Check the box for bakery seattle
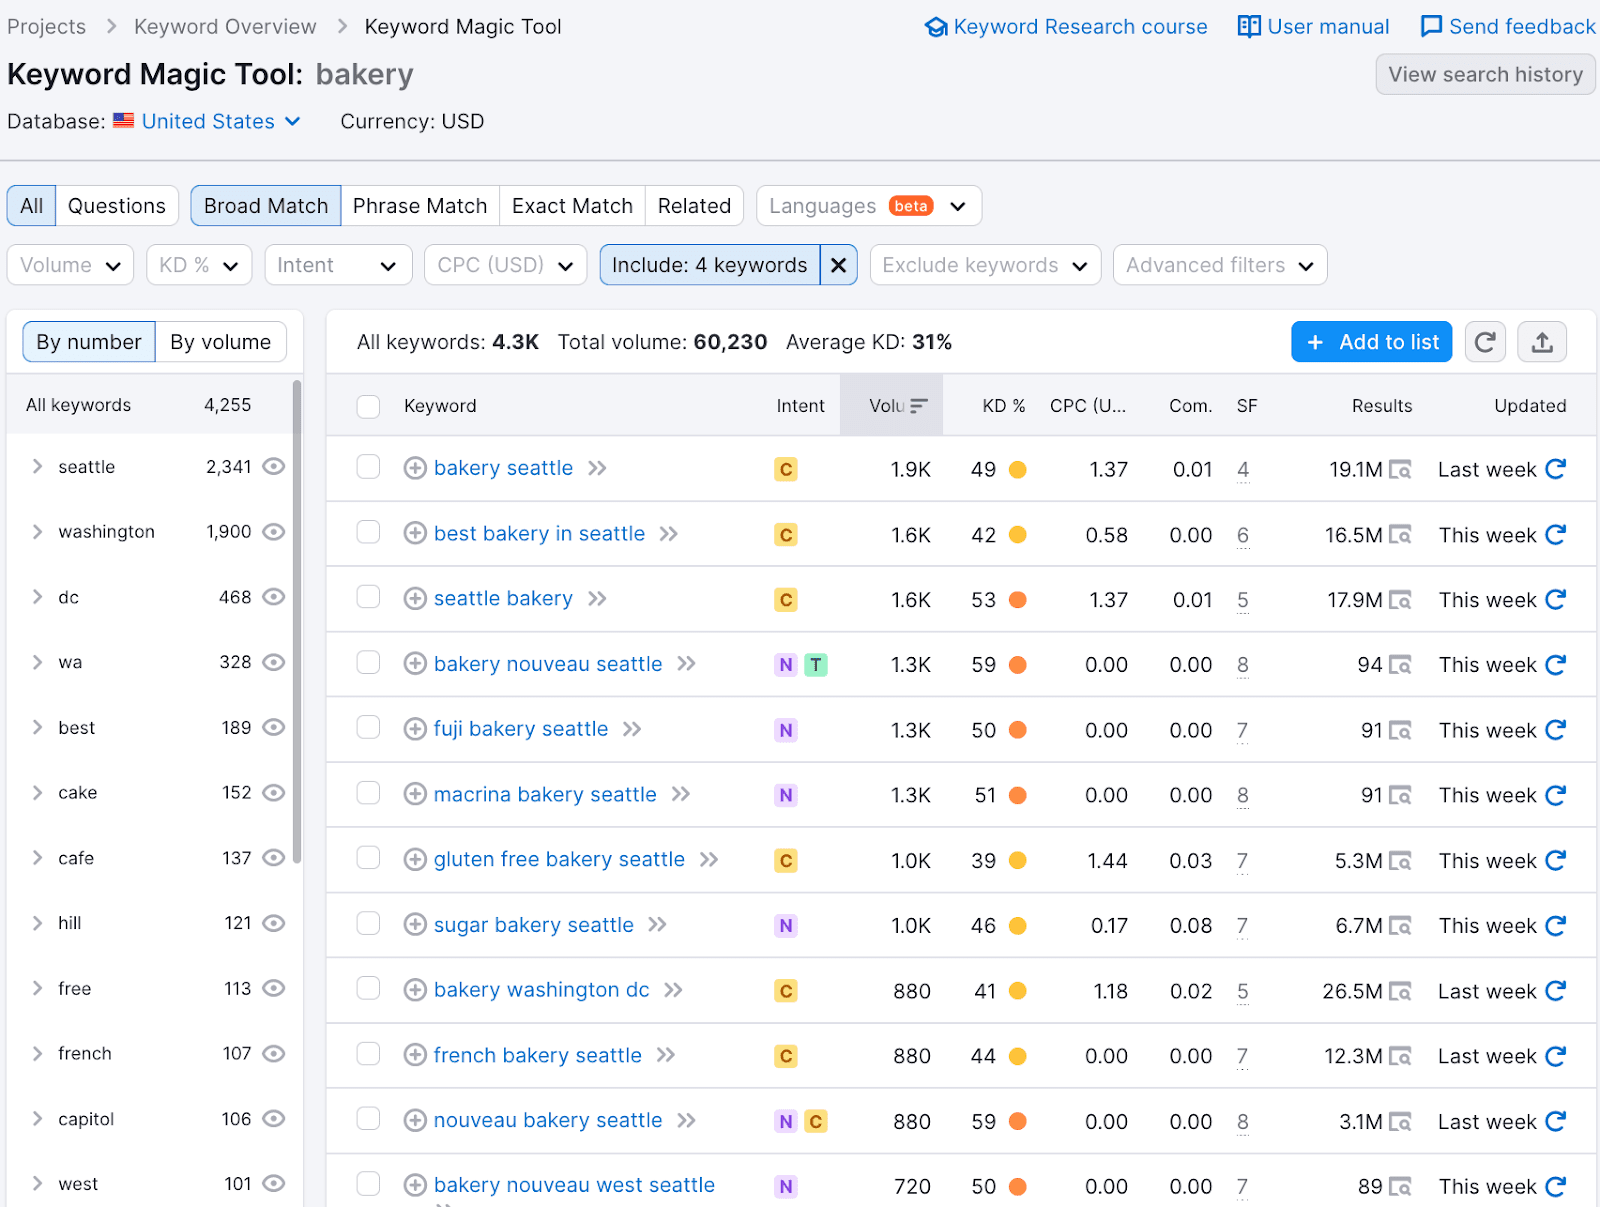The height and width of the screenshot is (1207, 1600). tap(368, 467)
